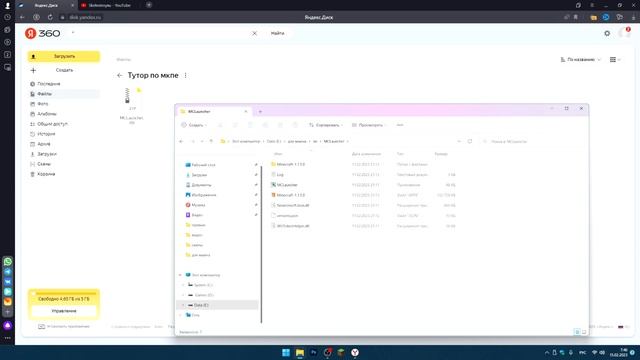
Task: Open Сортировать dropdown in Explorer
Action: (326, 125)
